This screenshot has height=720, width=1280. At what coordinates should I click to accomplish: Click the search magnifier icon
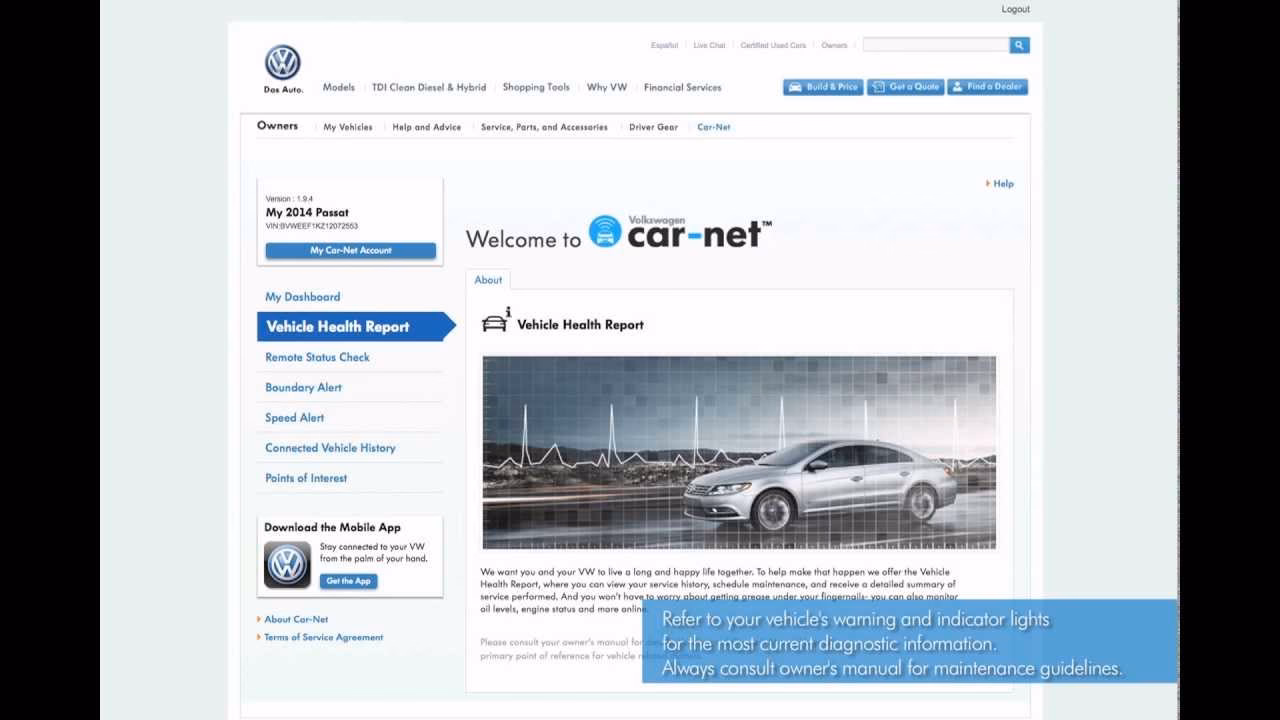coord(1019,45)
